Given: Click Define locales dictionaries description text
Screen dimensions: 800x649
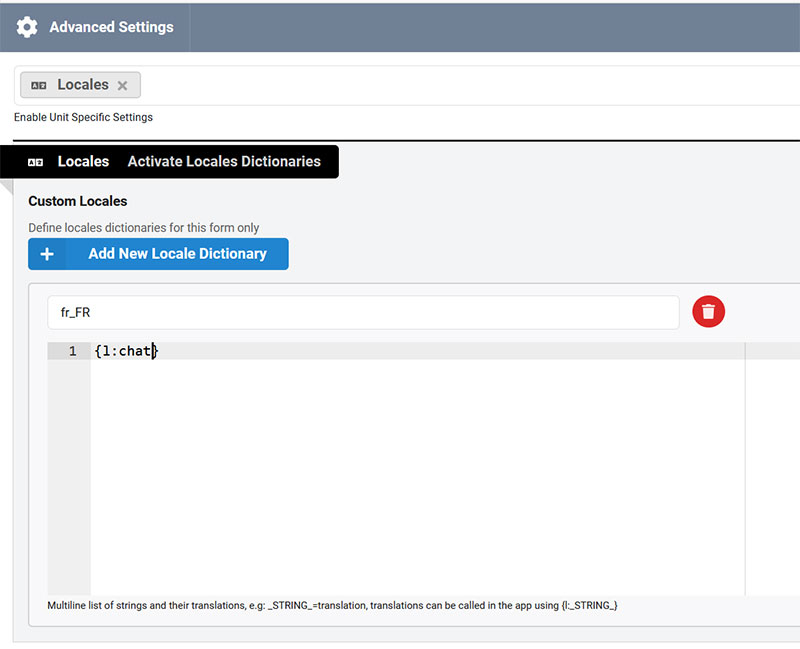Looking at the screenshot, I should pos(143,228).
